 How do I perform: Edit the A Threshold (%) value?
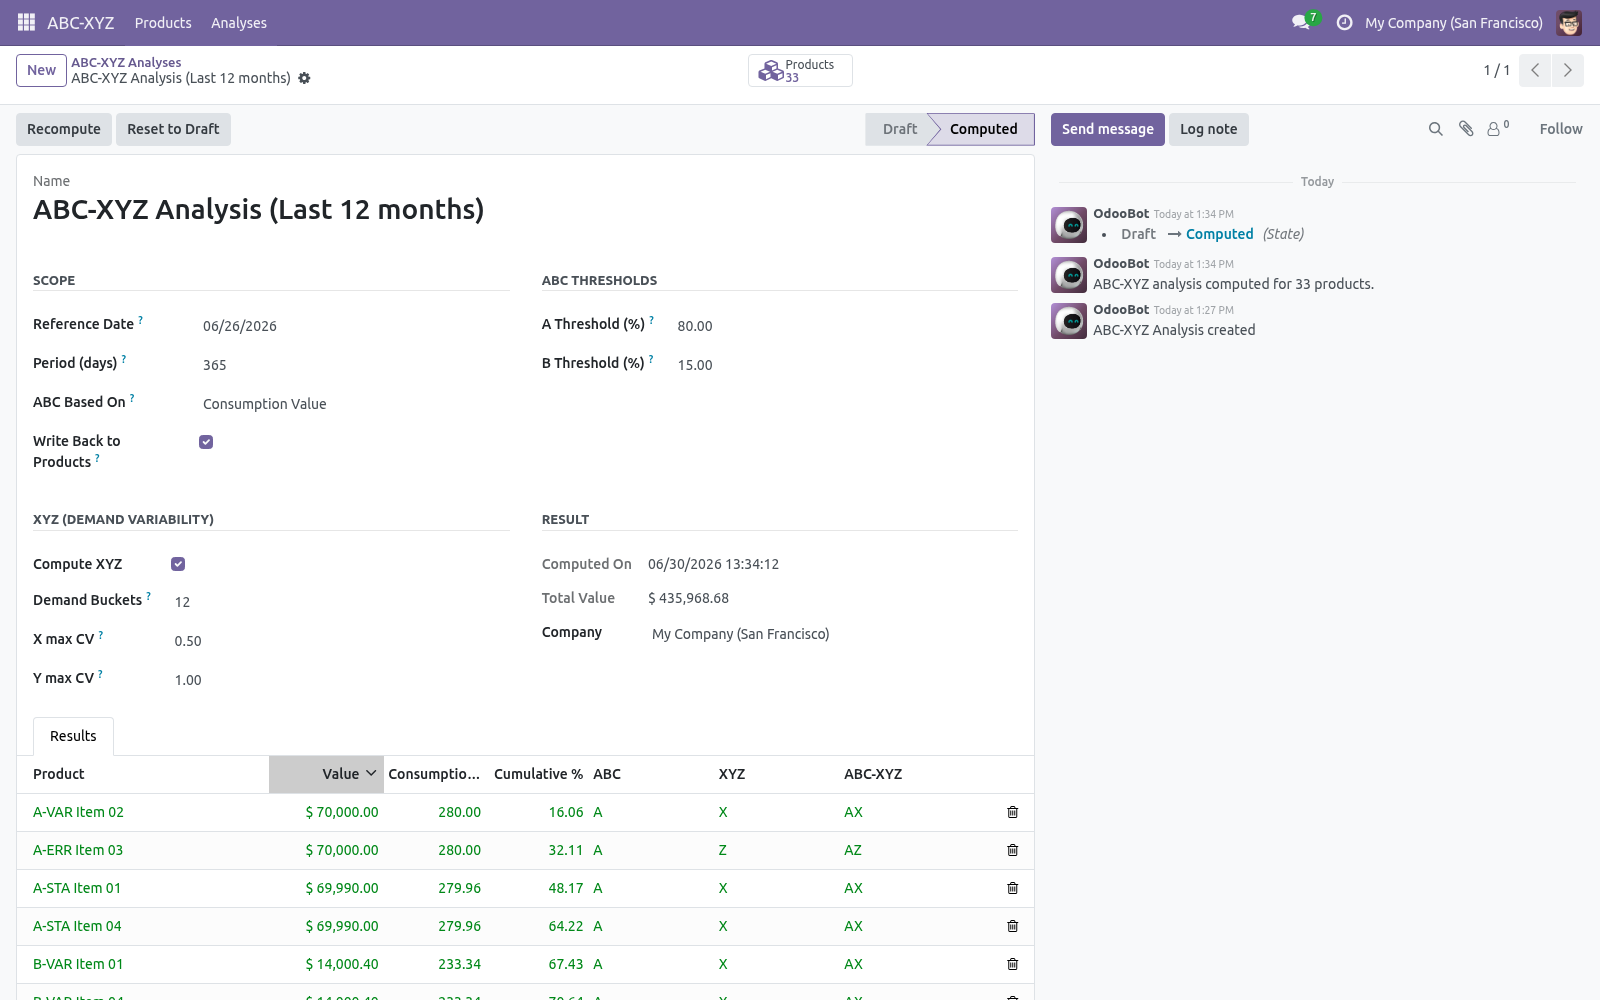[846, 326]
